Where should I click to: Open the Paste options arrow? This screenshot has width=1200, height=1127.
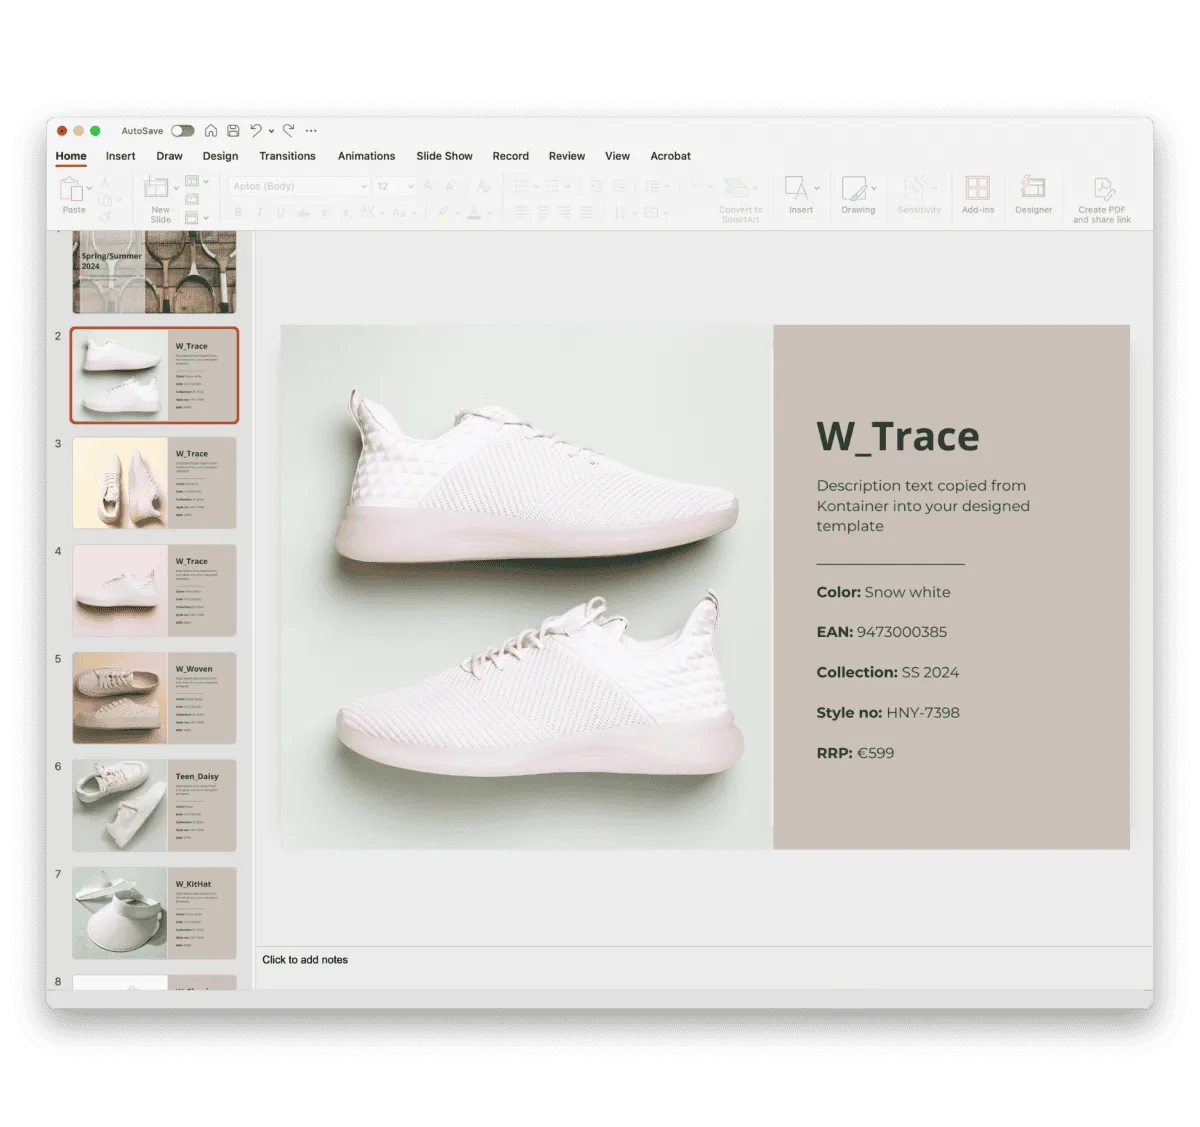89,187
